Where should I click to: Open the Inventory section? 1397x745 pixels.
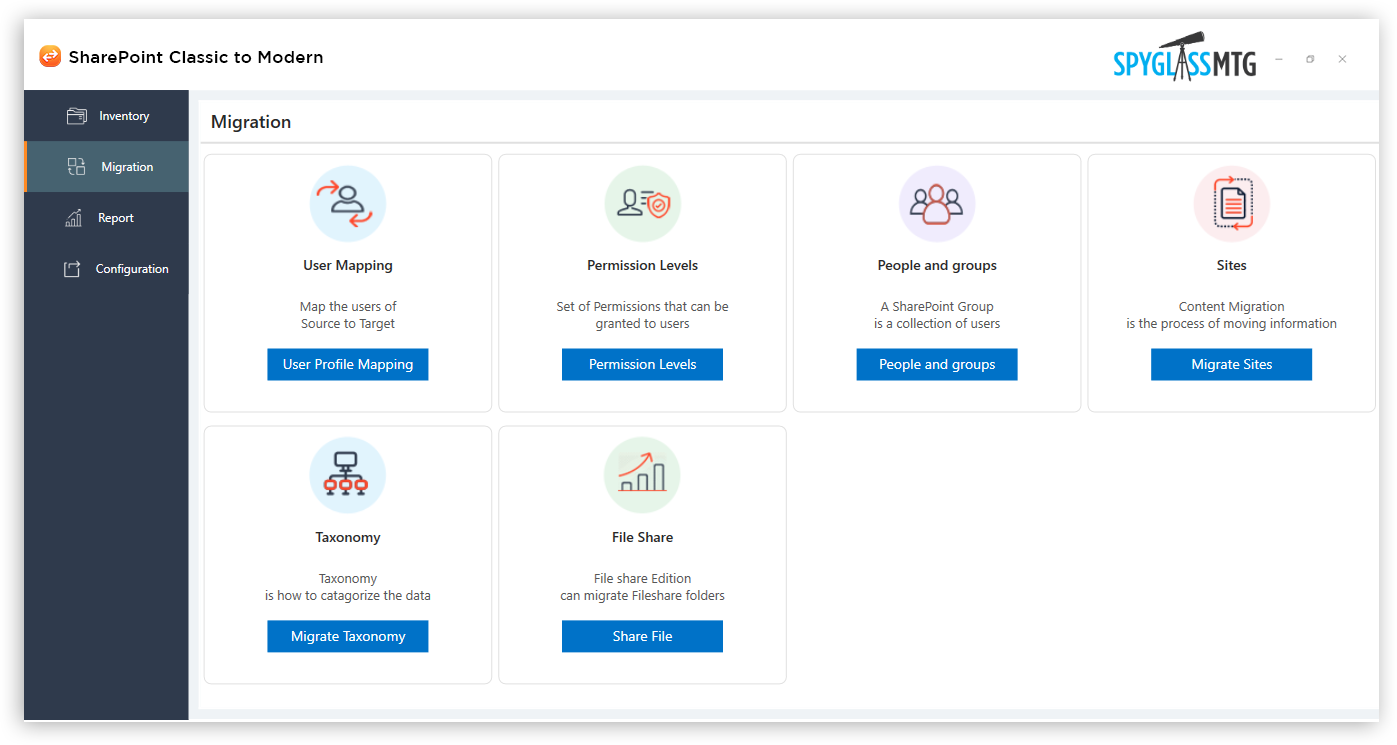(123, 116)
